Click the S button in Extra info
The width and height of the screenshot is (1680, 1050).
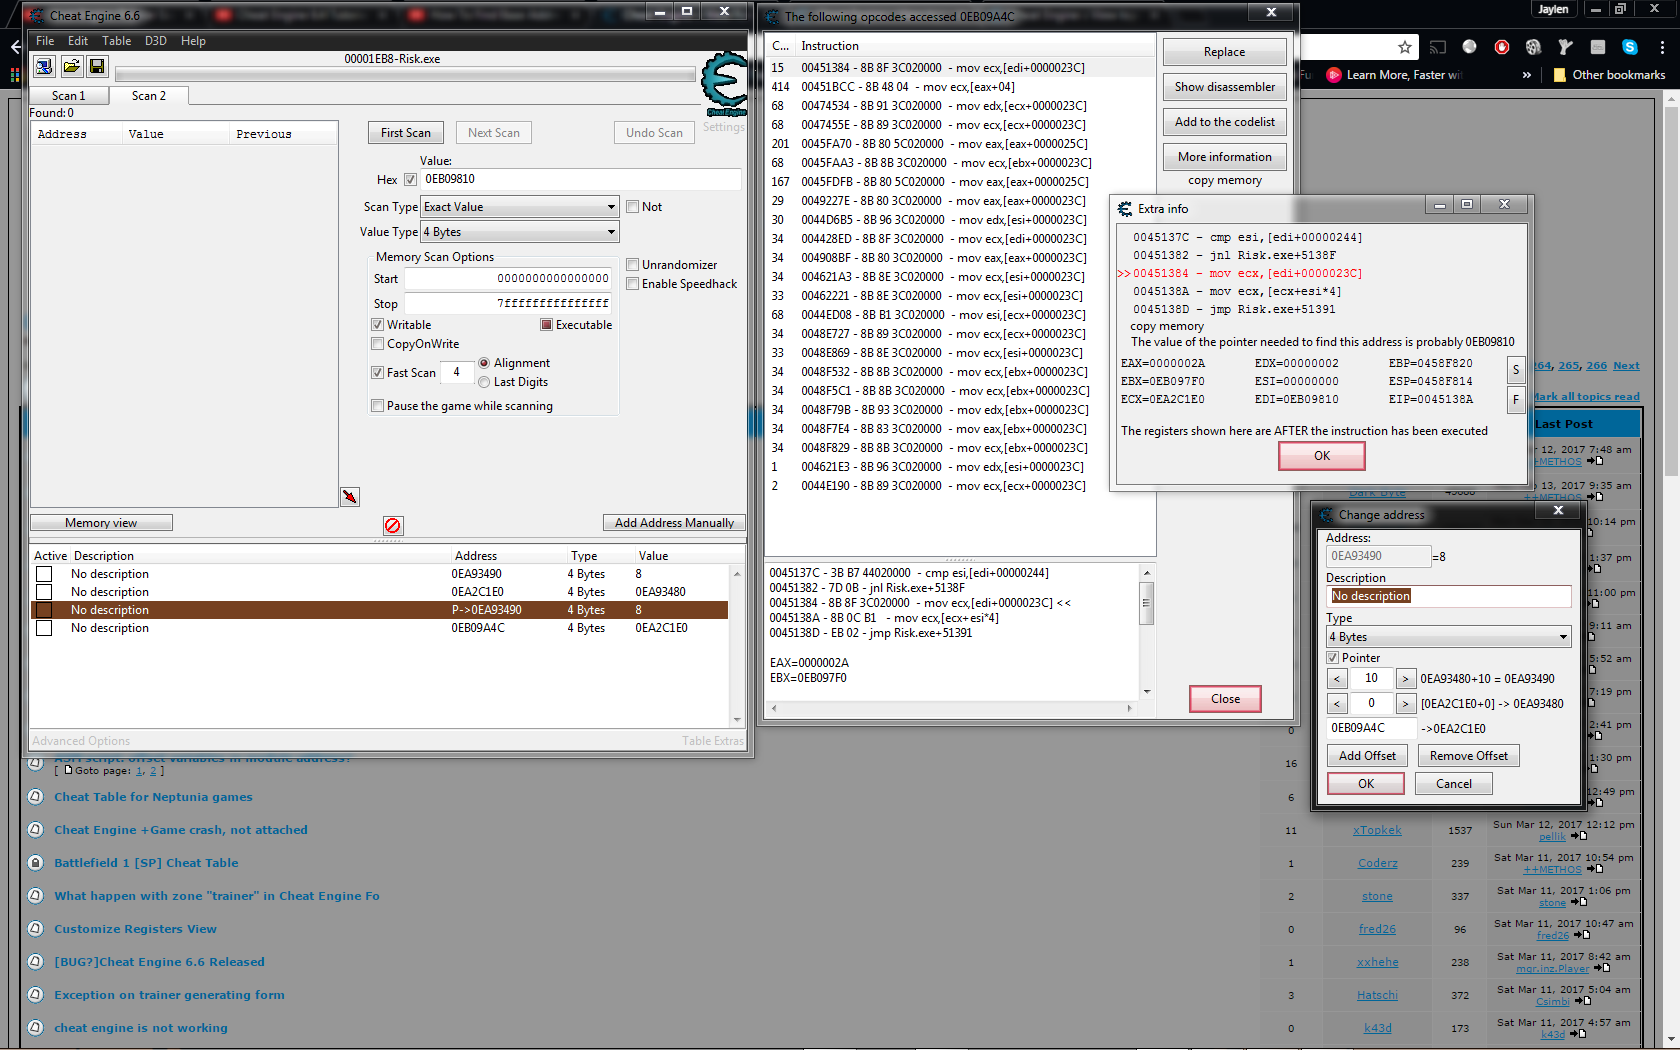pos(1516,370)
